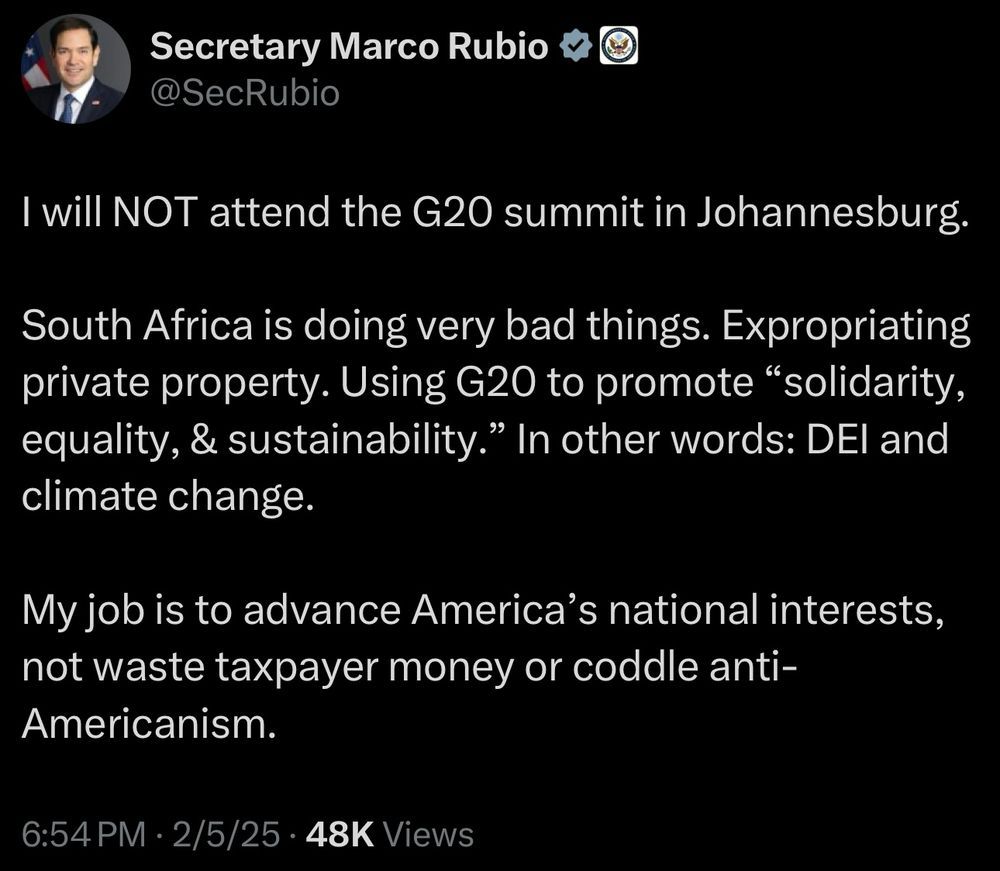Click the blue verified checkmark badge
This screenshot has width=1000, height=871.
pos(576,47)
